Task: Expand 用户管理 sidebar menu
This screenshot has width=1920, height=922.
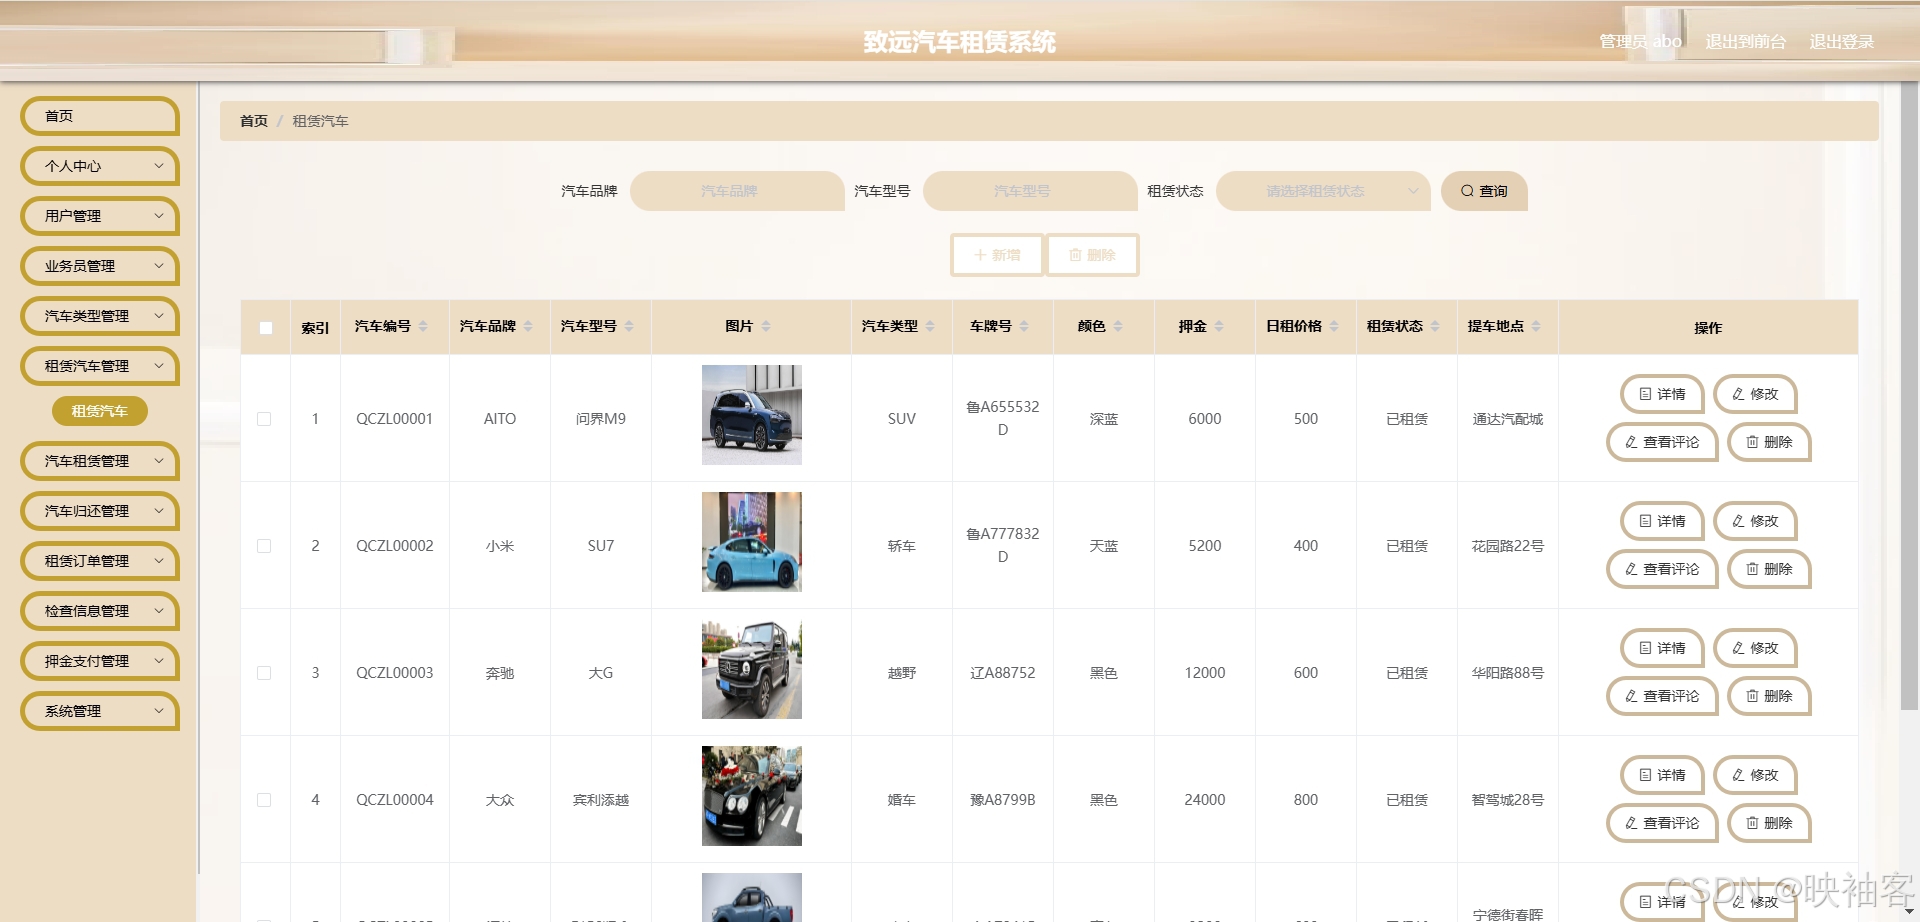Action: pyautogui.click(x=100, y=216)
